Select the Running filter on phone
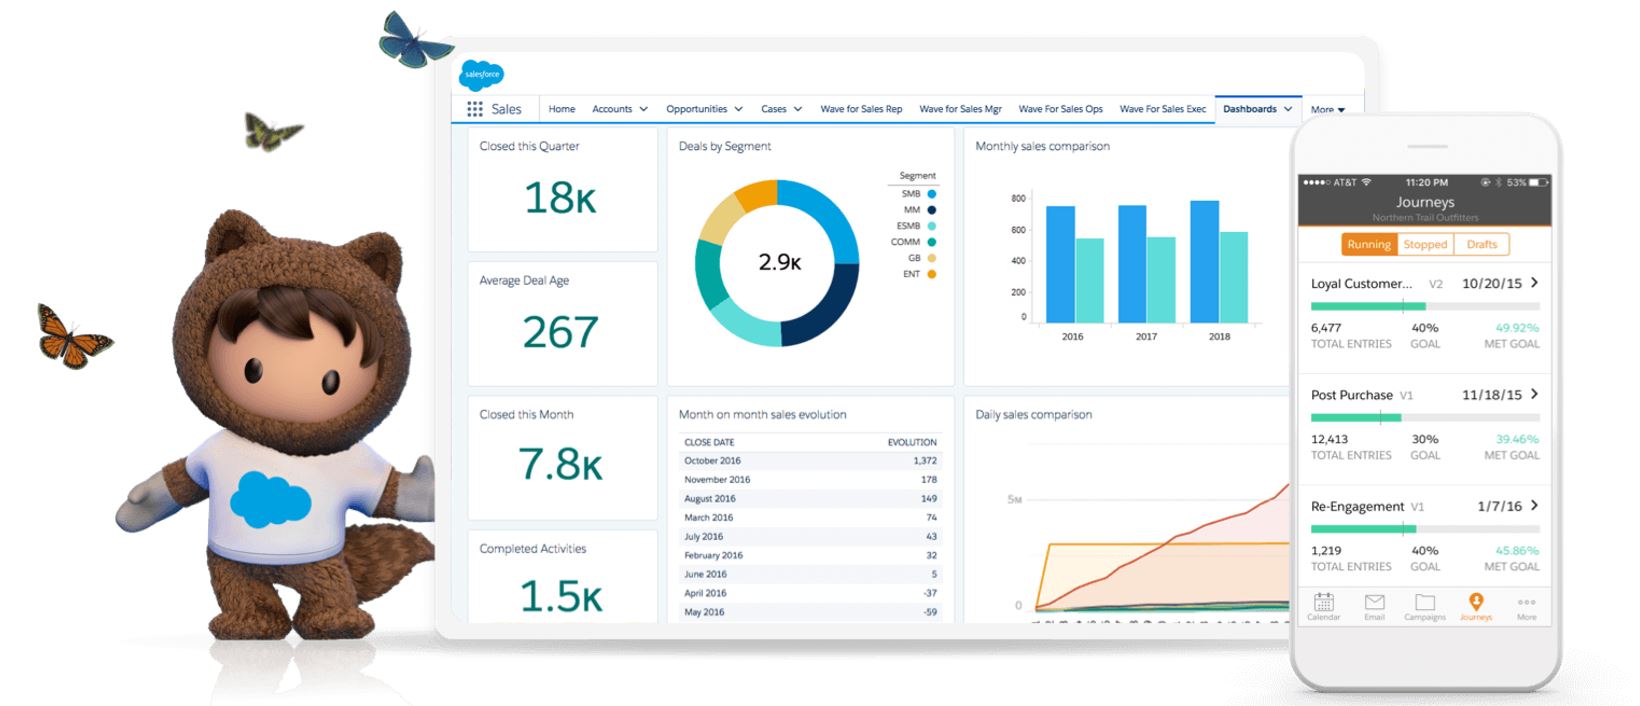Viewport: 1640px width, 706px height. [1368, 244]
